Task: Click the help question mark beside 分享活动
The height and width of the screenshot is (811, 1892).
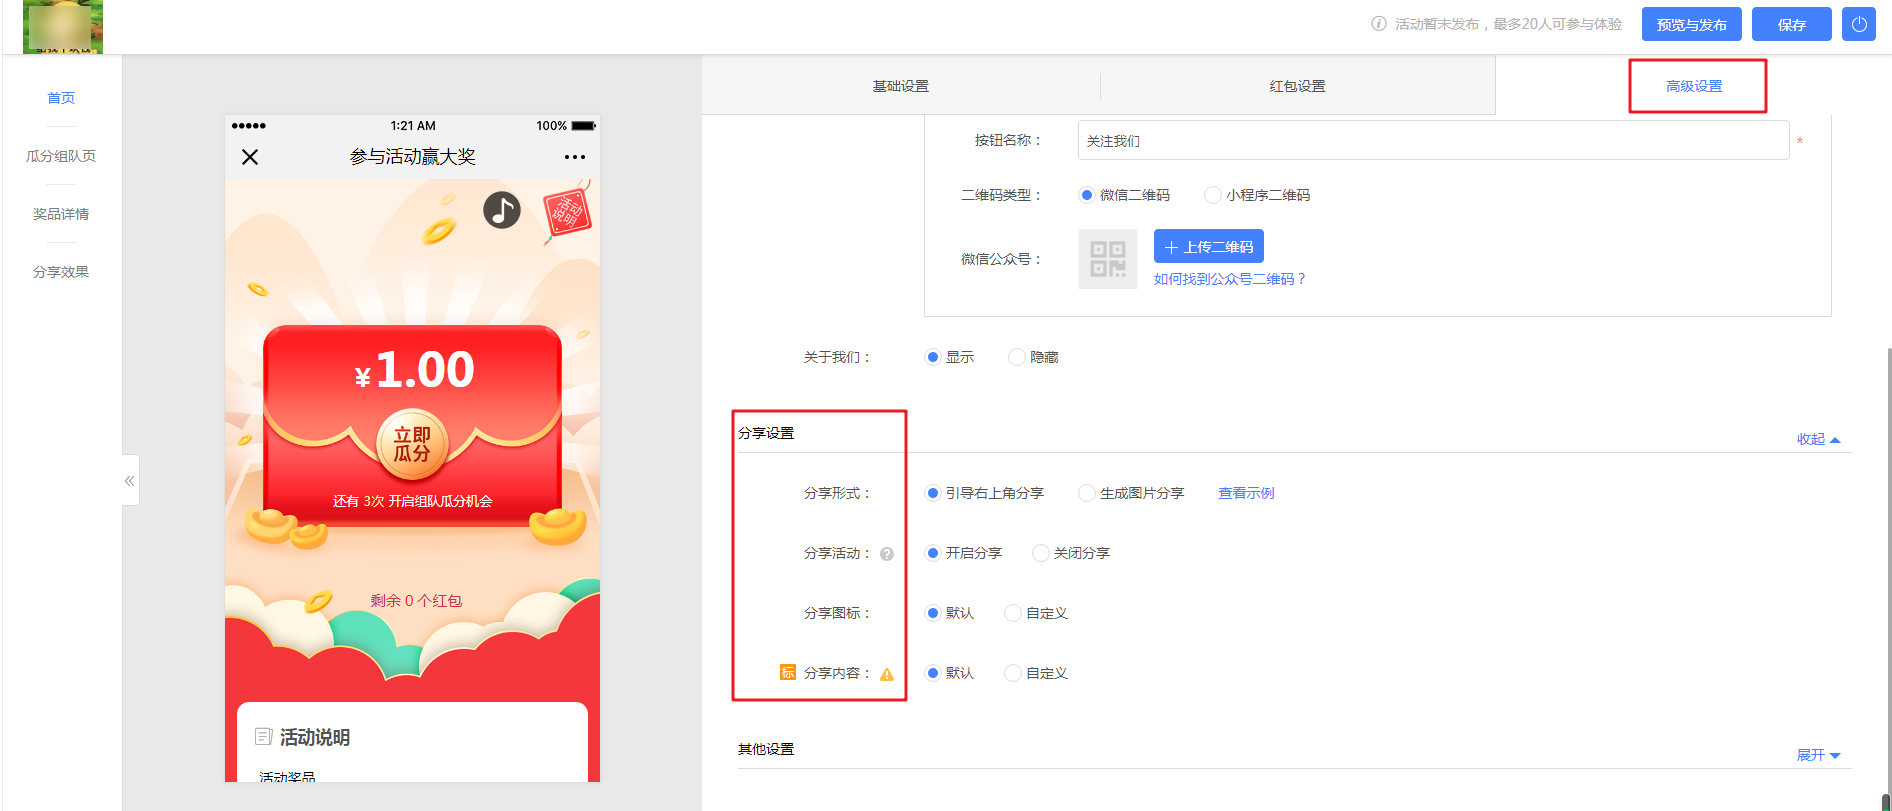Action: (x=887, y=554)
